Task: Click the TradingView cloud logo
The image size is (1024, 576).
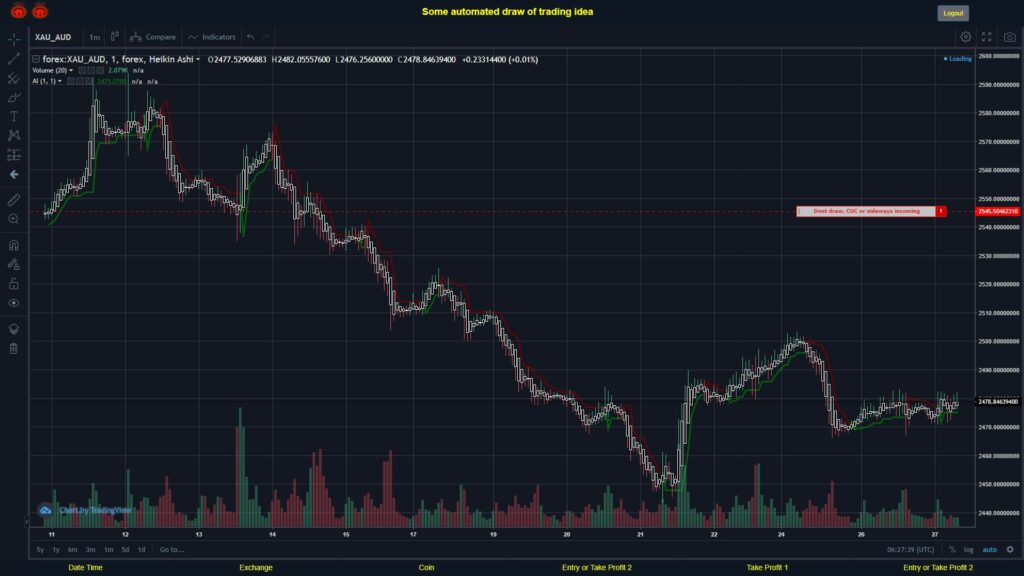Action: (x=45, y=510)
